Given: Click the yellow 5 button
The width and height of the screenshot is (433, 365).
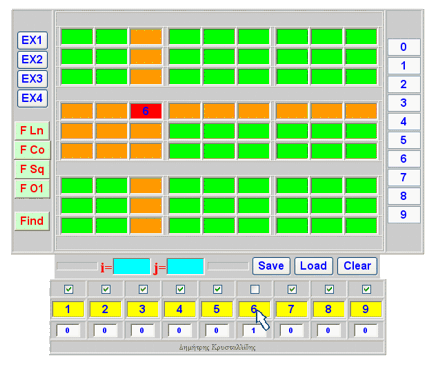Looking at the screenshot, I should (x=217, y=309).
